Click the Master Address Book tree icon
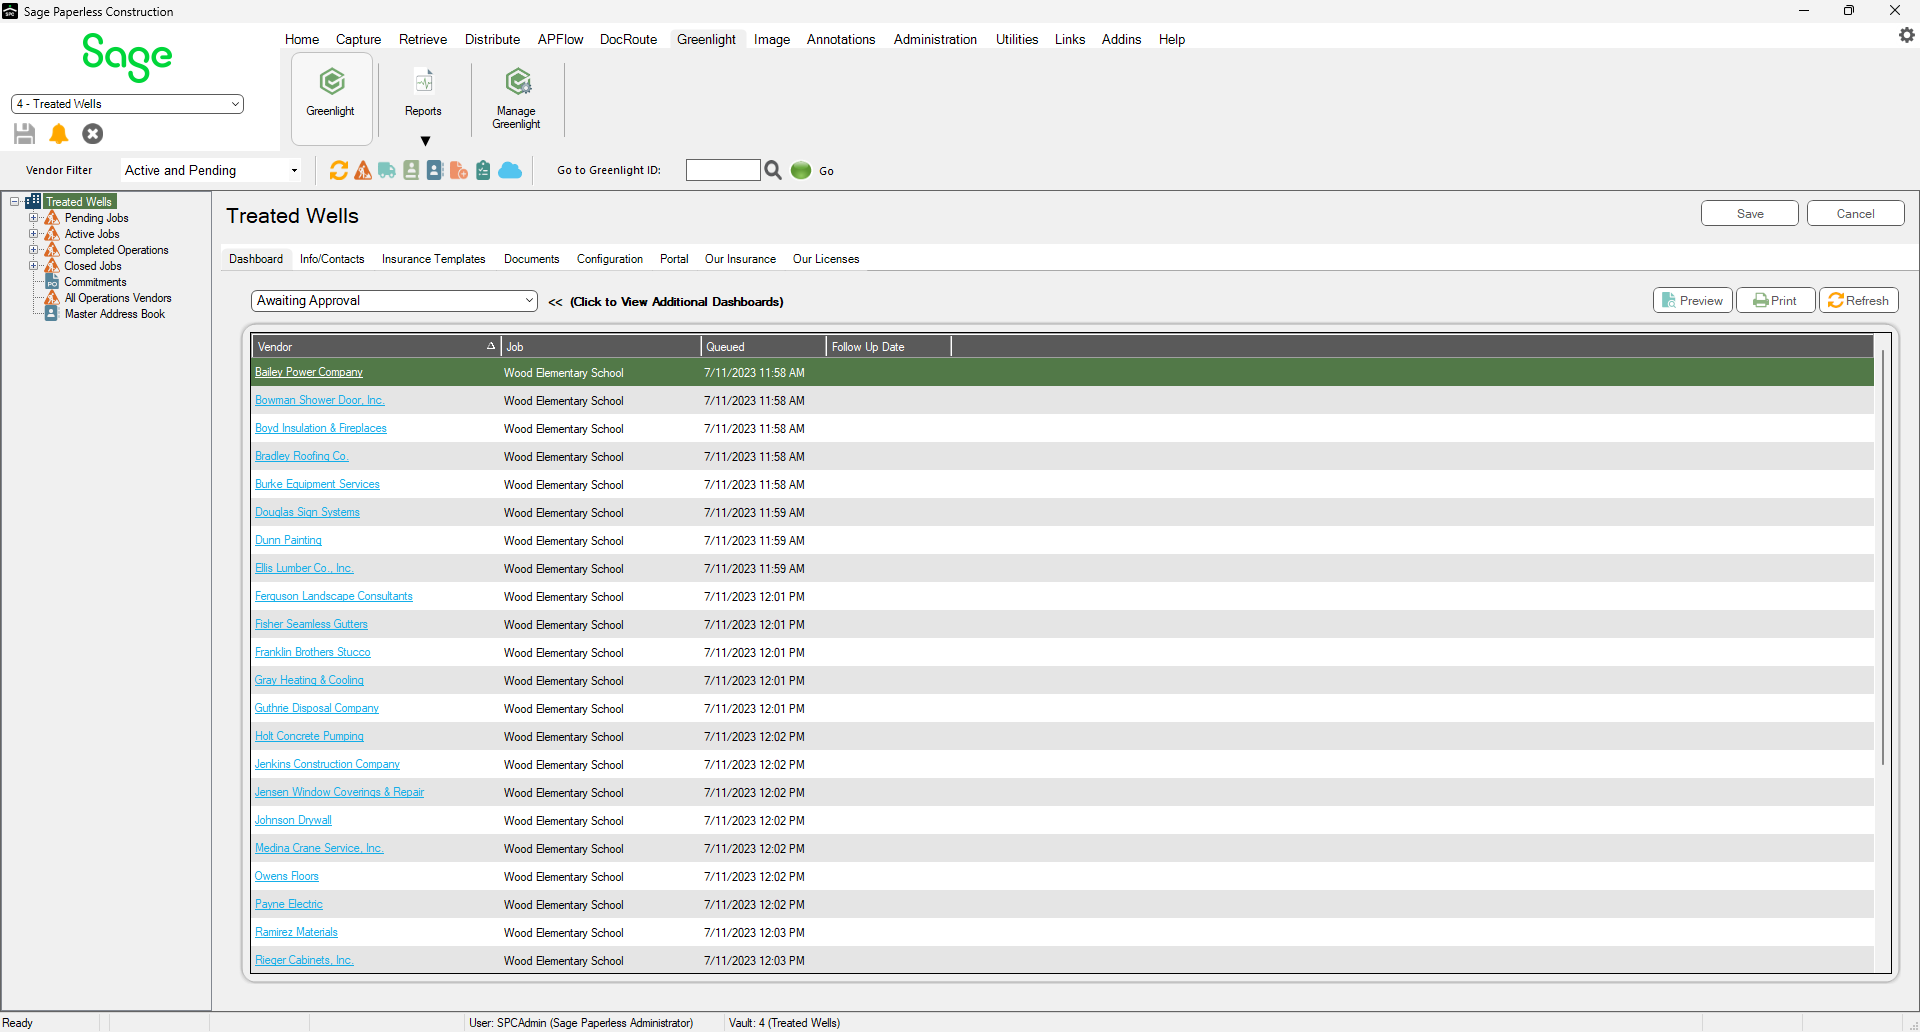The width and height of the screenshot is (1920, 1032). [52, 315]
